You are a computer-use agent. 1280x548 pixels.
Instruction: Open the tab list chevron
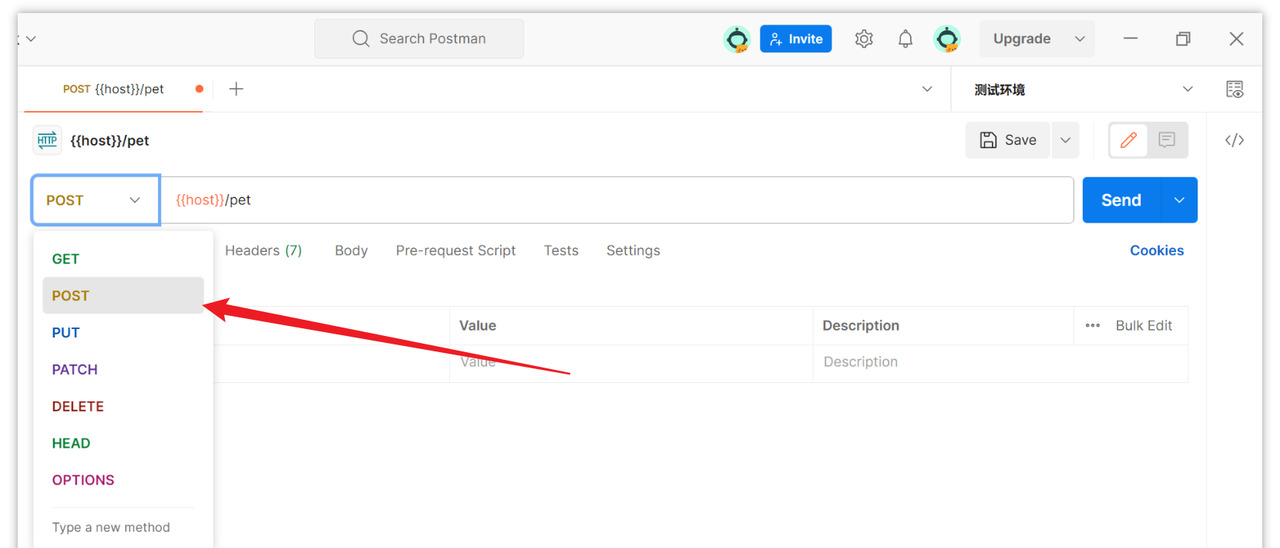pos(927,89)
